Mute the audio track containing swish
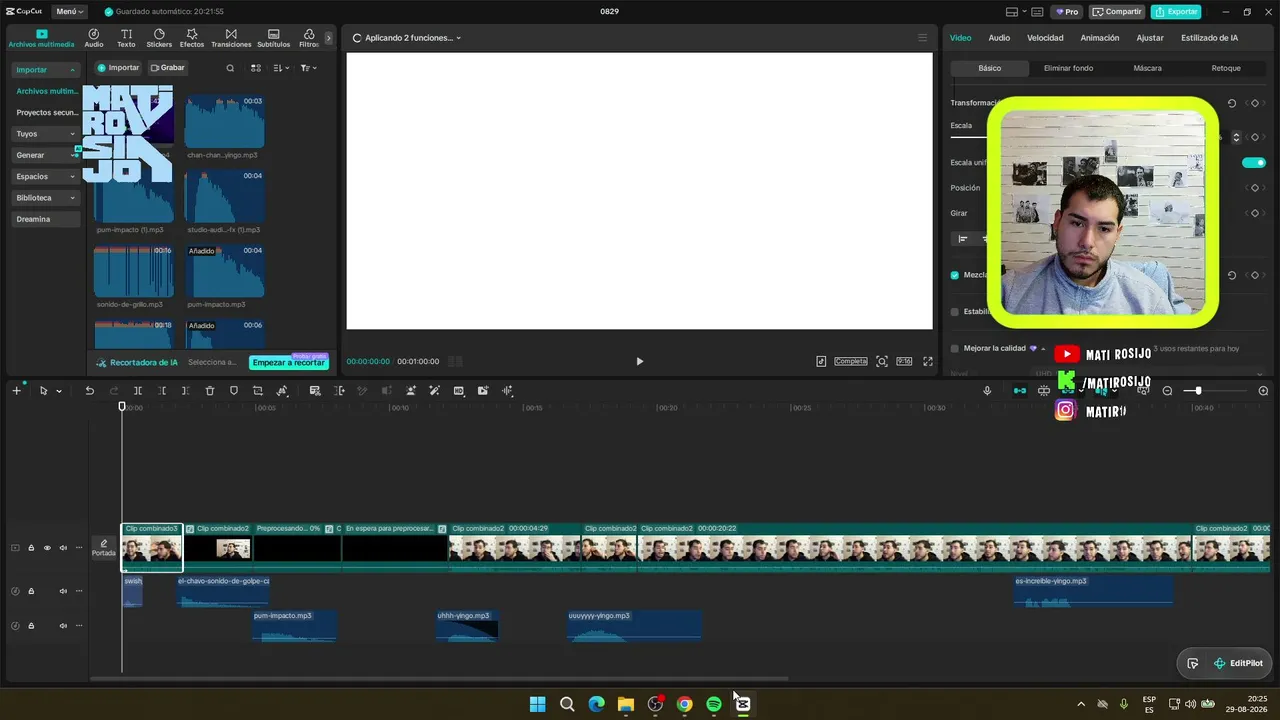 (63, 591)
